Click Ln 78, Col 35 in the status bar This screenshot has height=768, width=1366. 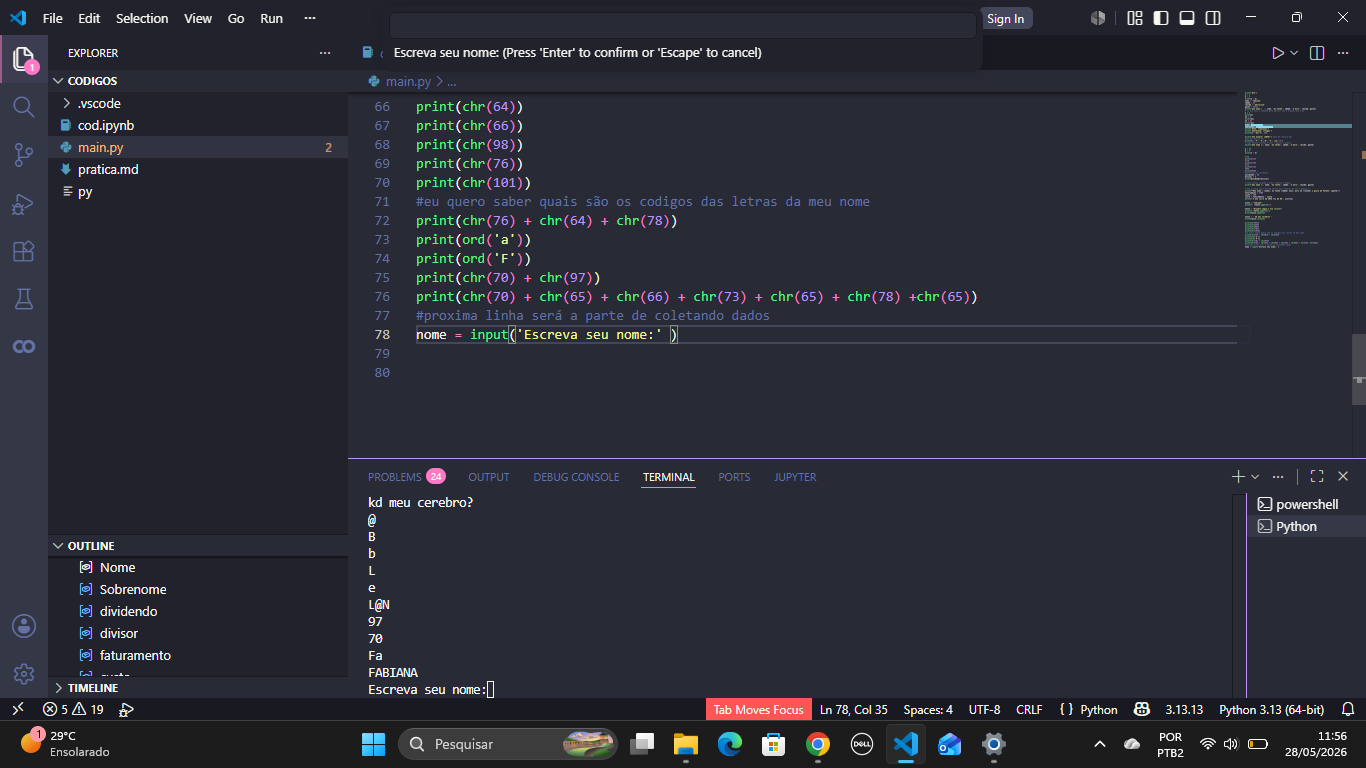click(854, 709)
